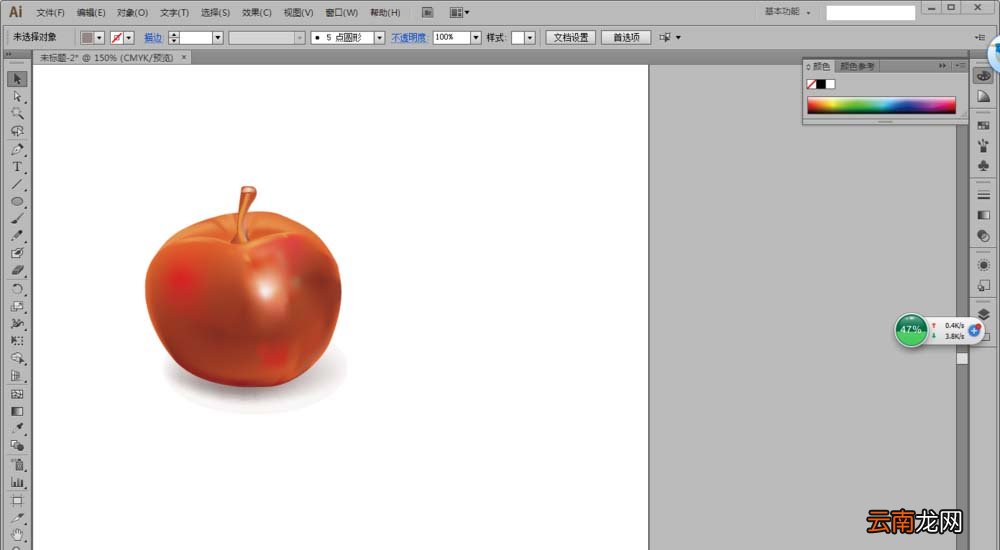Select the Slice tool

click(17, 517)
